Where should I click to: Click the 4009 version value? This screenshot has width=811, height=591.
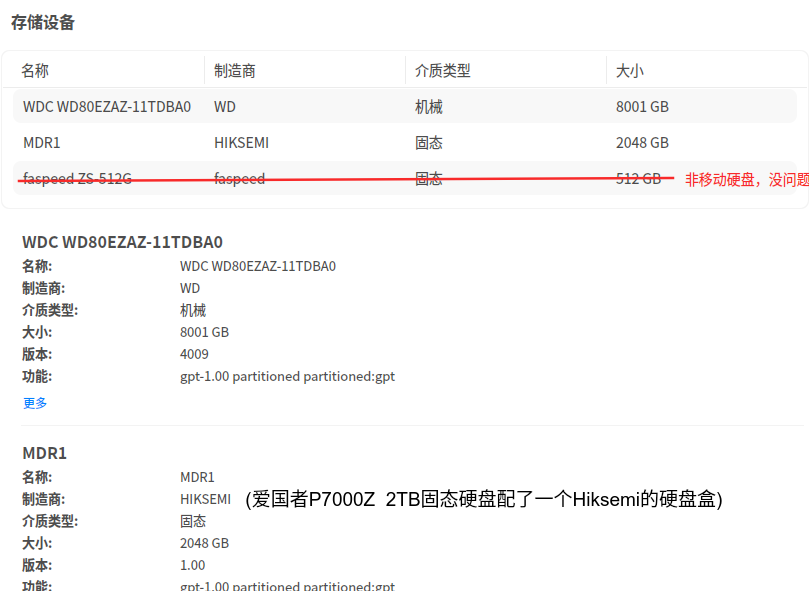[194, 354]
